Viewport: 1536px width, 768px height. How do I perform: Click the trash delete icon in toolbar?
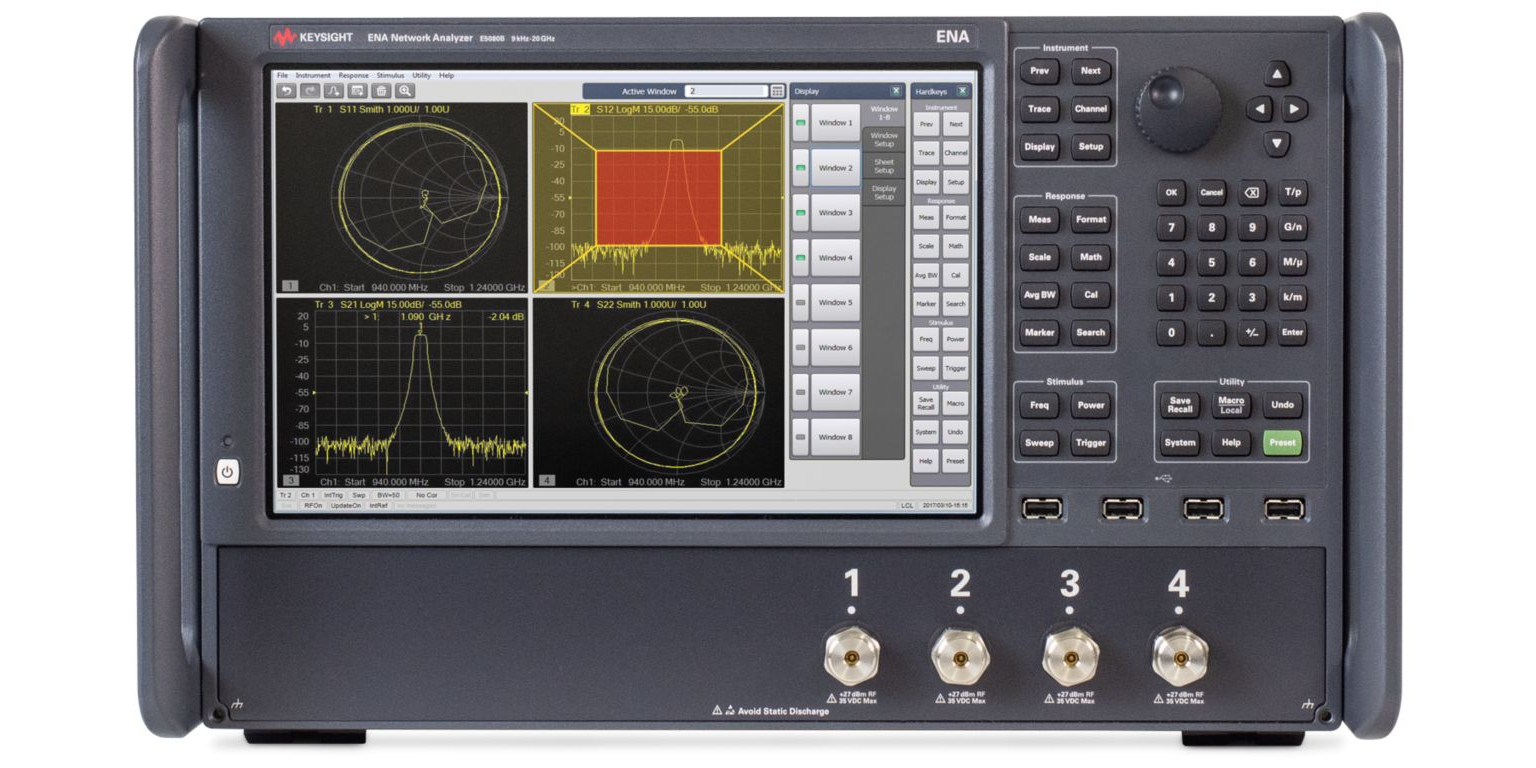click(381, 91)
